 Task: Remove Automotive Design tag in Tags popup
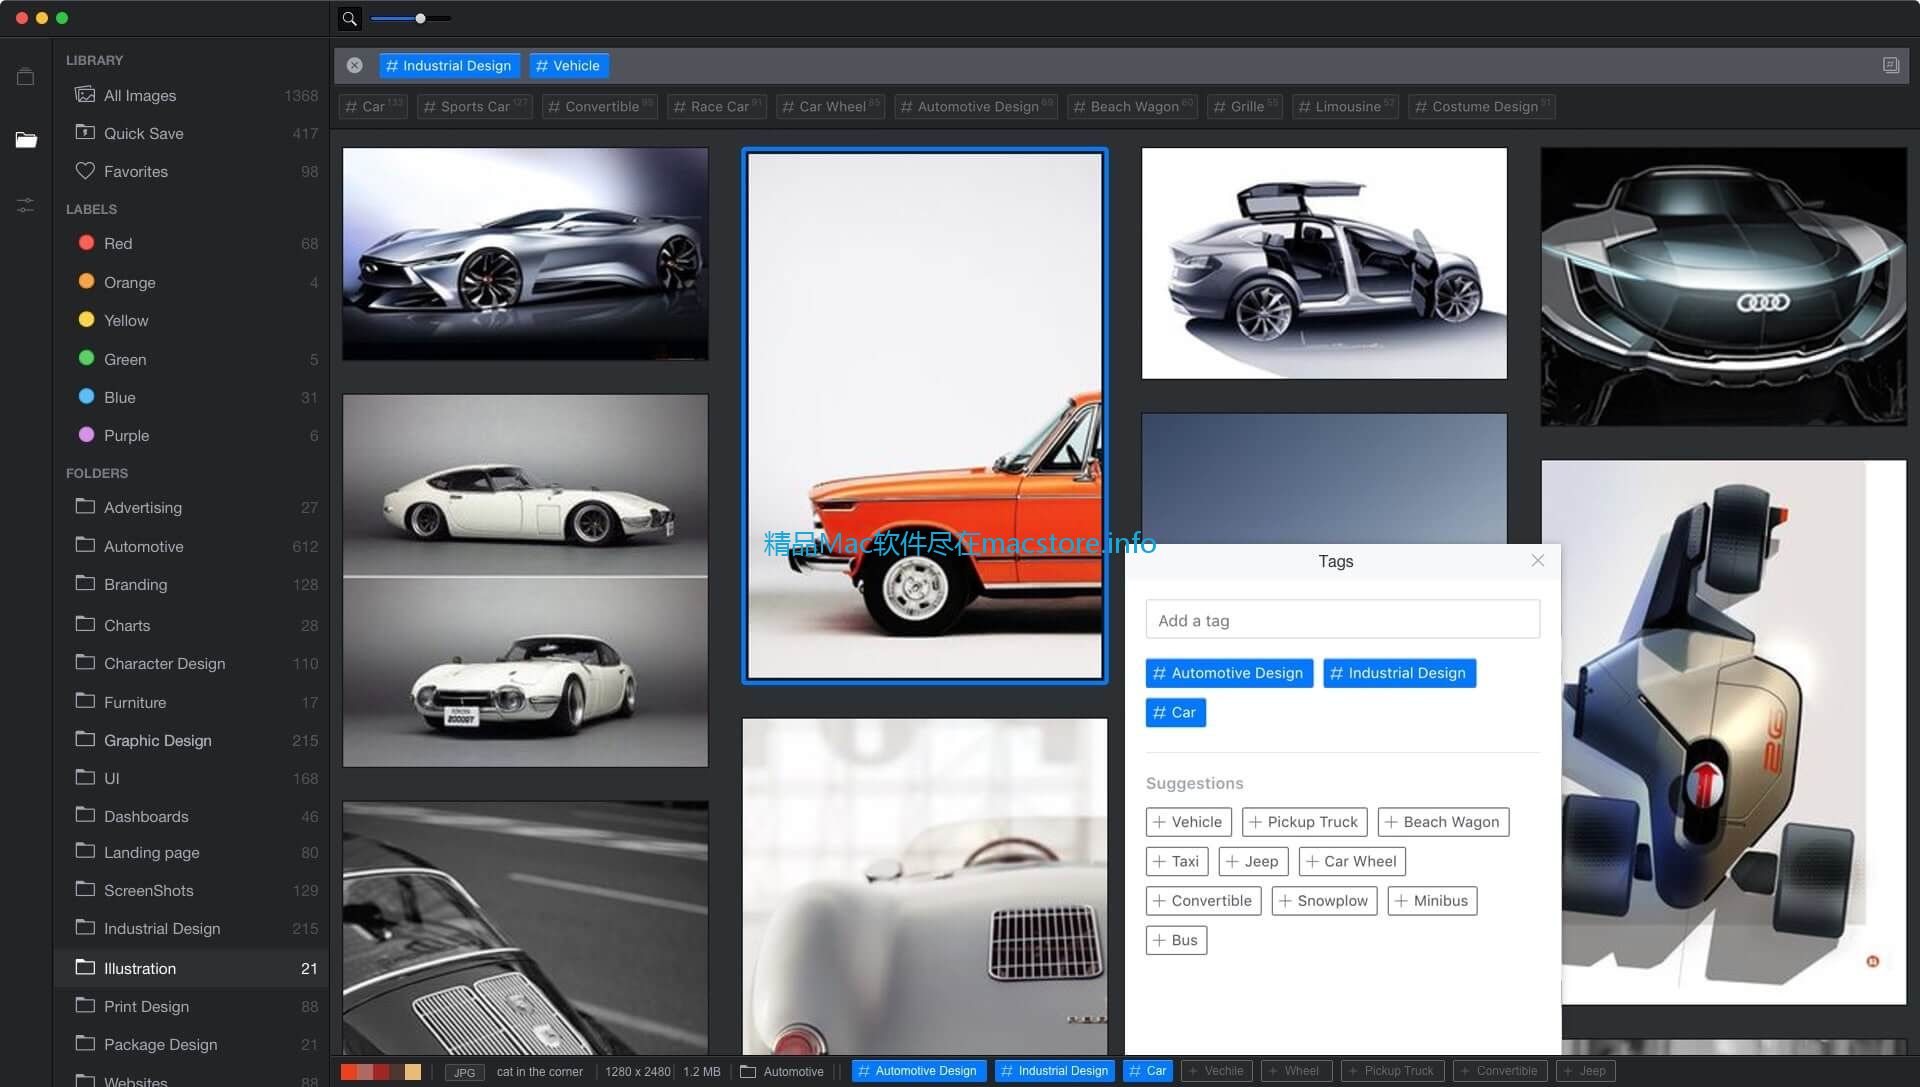tap(1229, 673)
